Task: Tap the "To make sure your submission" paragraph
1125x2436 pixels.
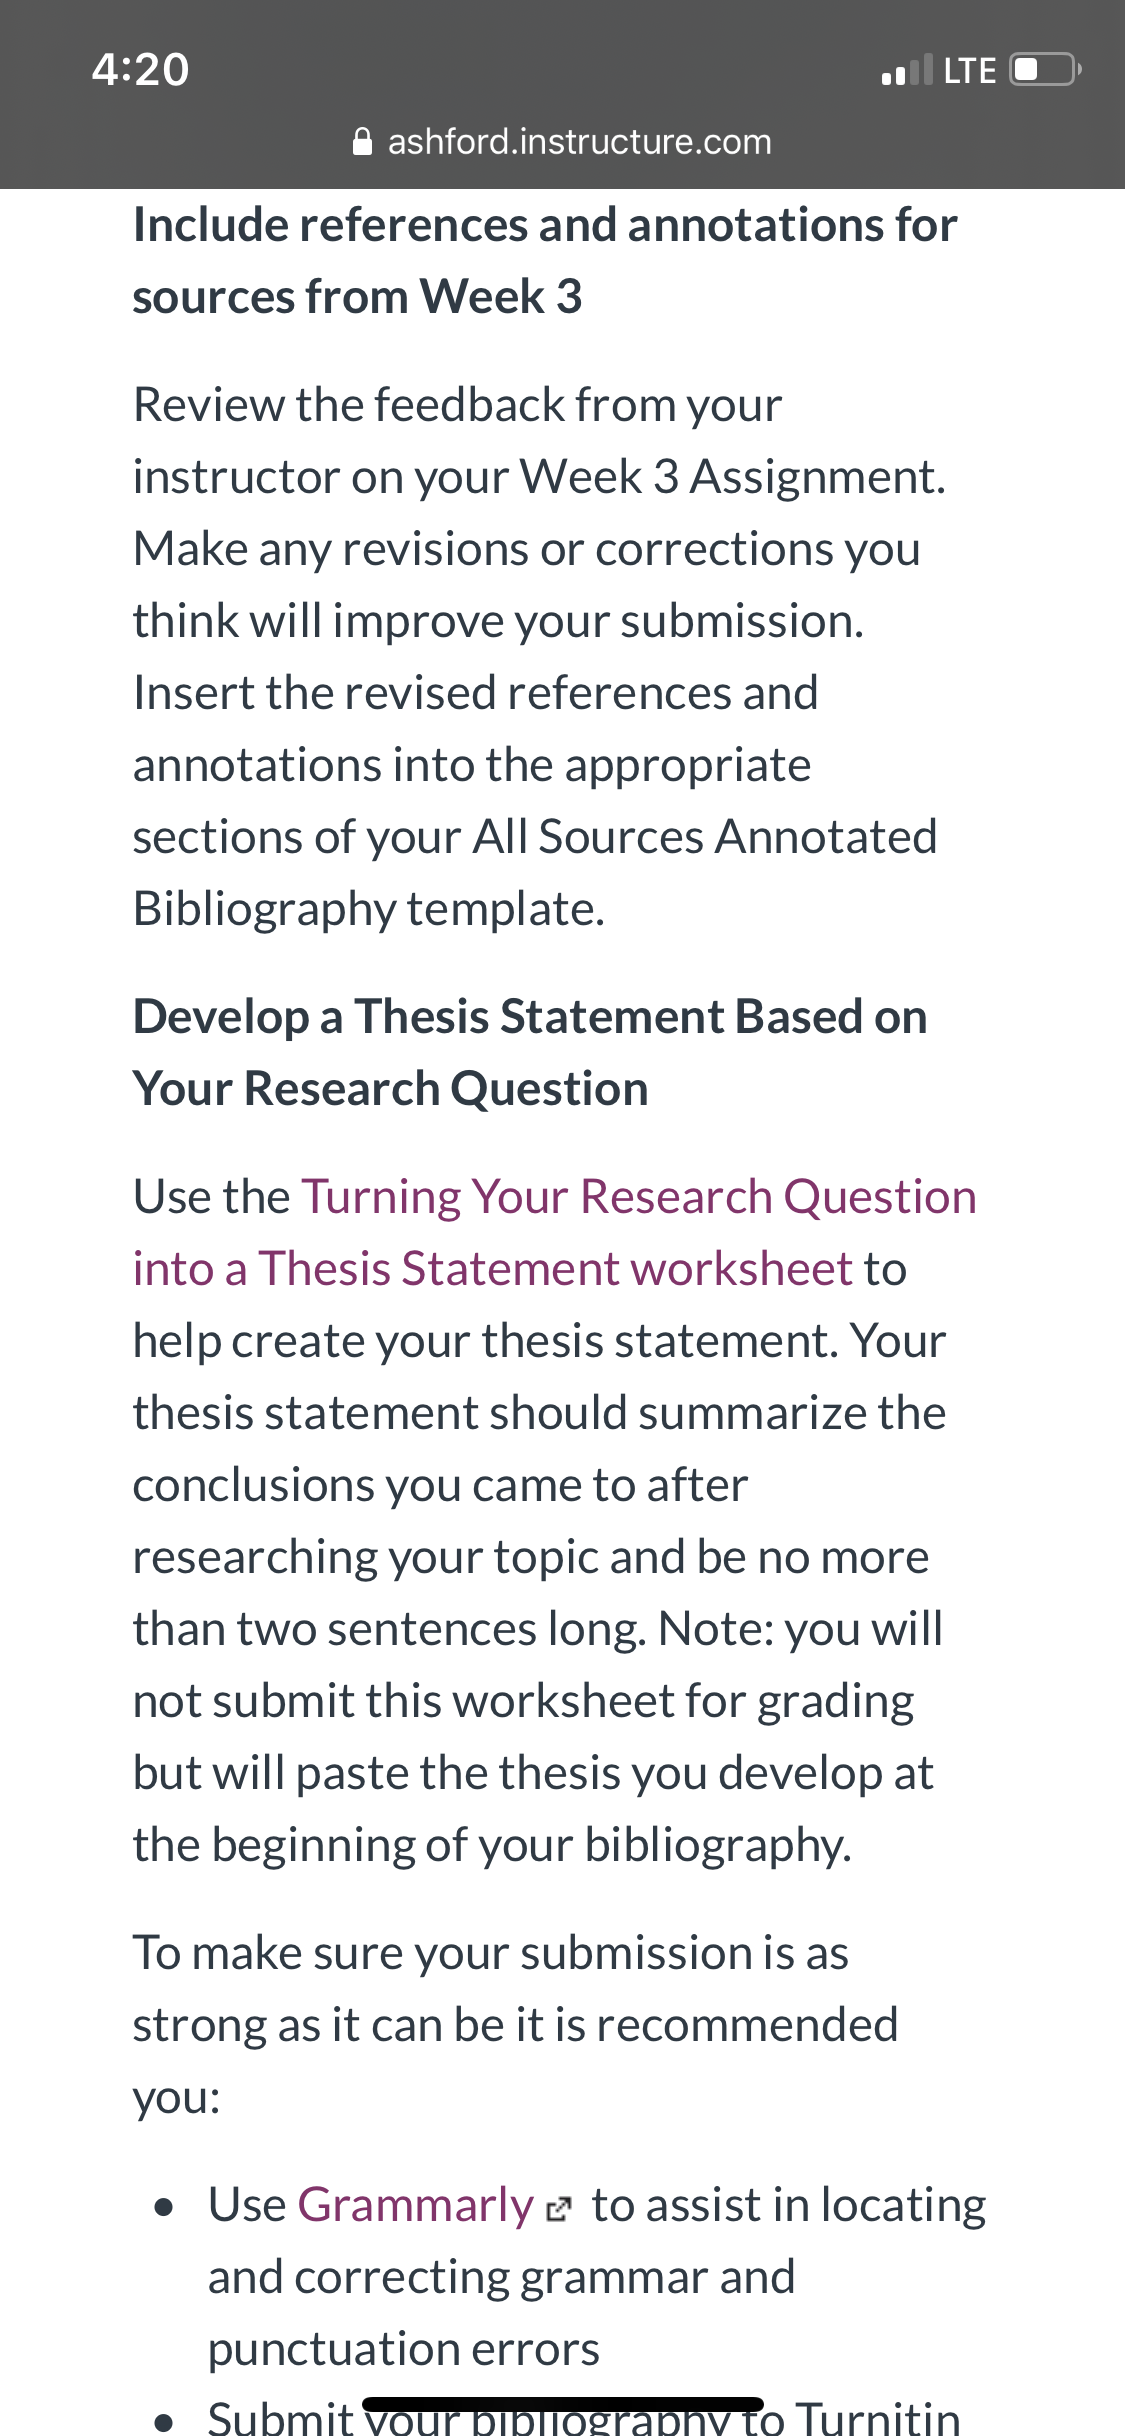Action: (516, 2025)
